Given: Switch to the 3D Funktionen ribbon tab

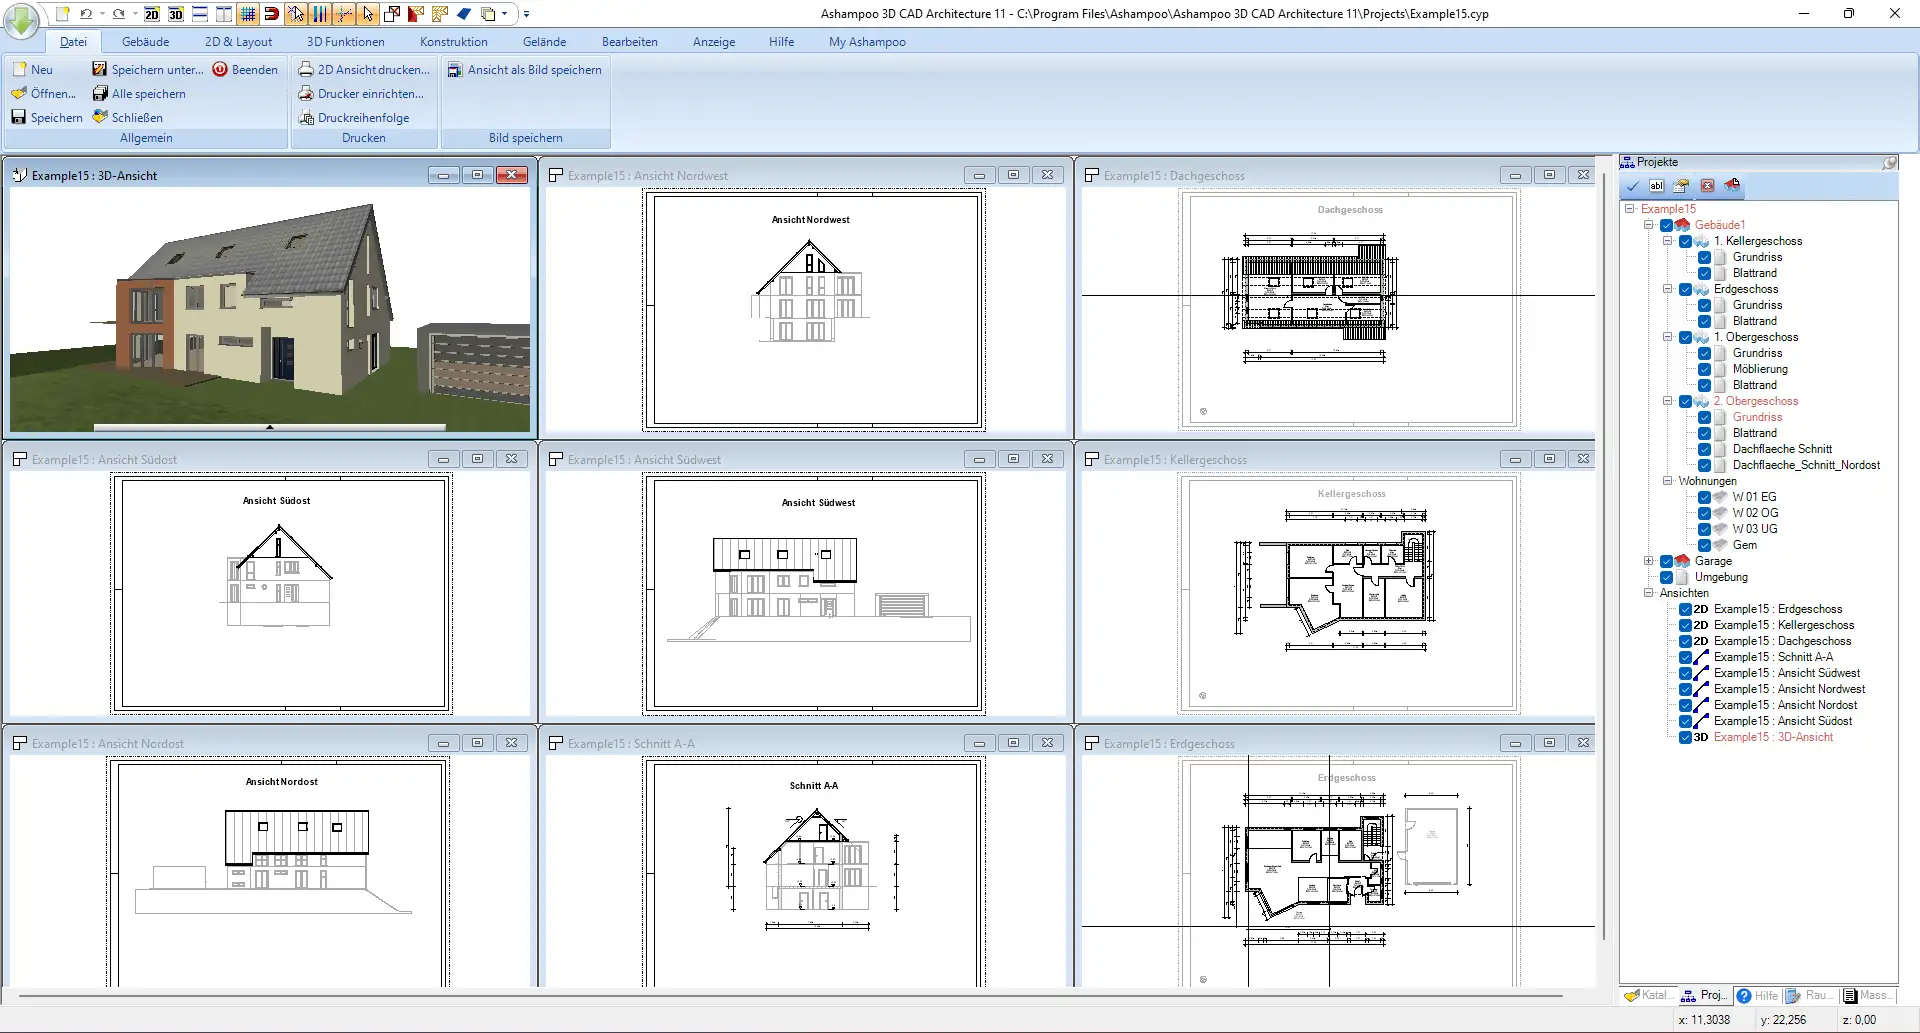Looking at the screenshot, I should click(x=345, y=42).
